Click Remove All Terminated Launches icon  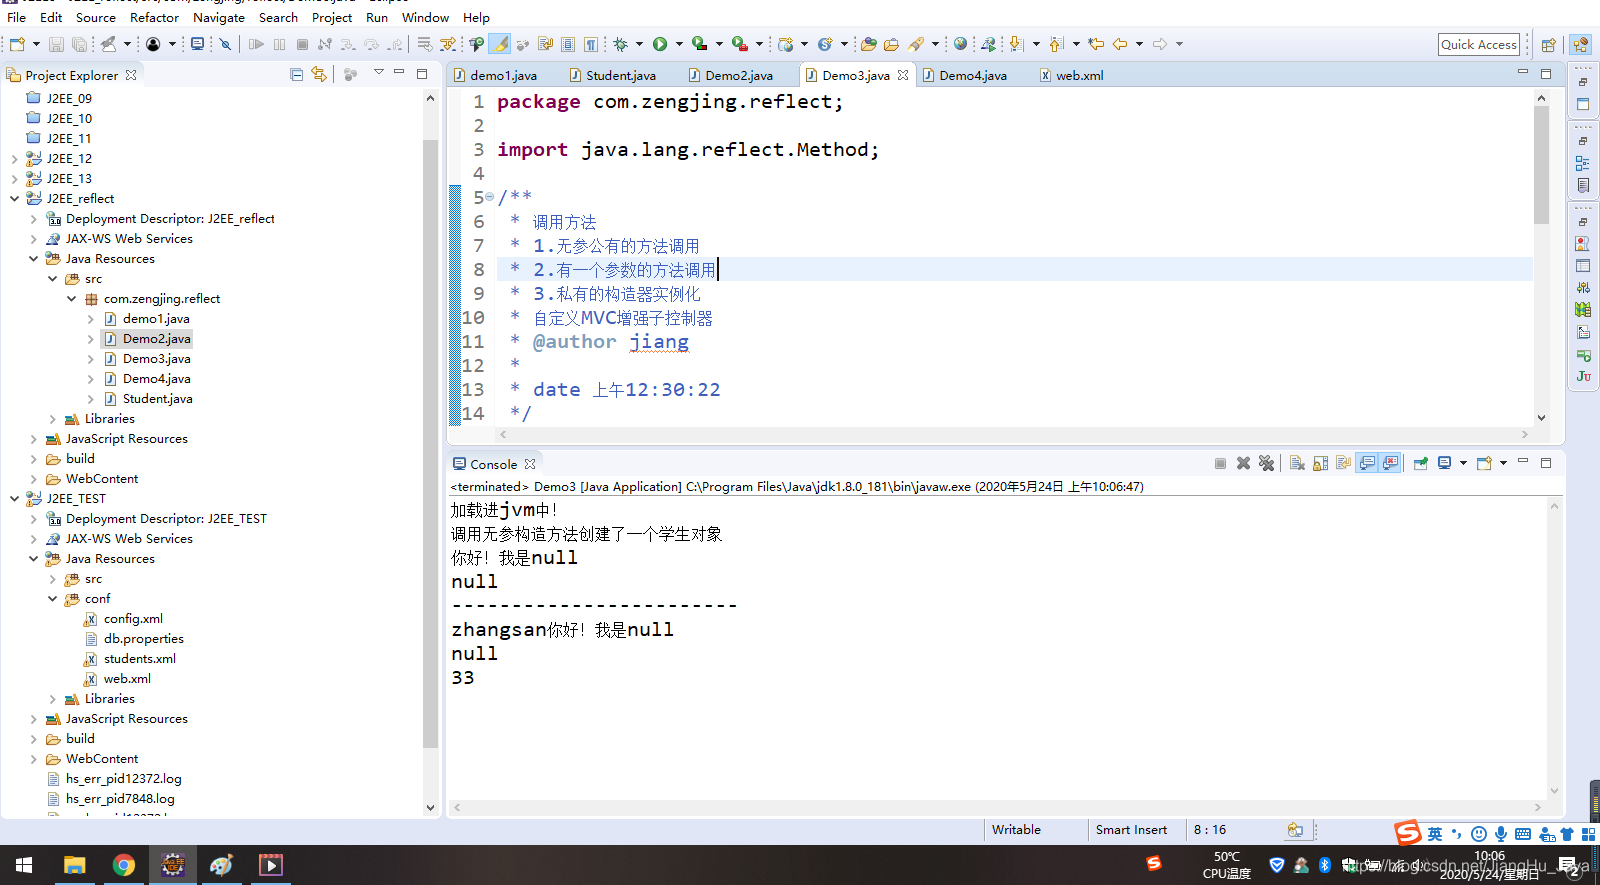point(1267,463)
